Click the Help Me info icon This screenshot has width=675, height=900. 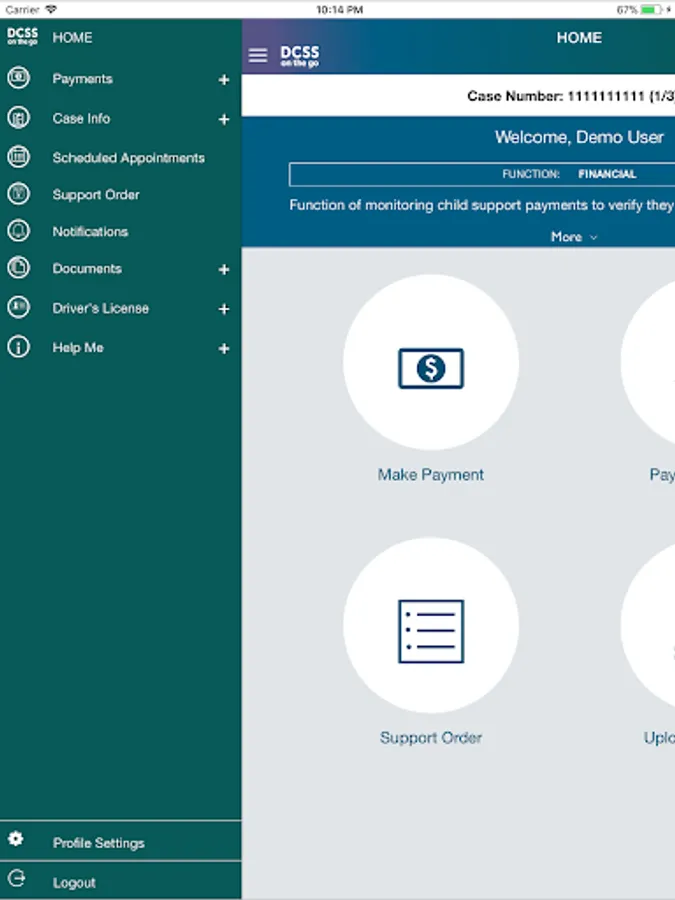18,347
